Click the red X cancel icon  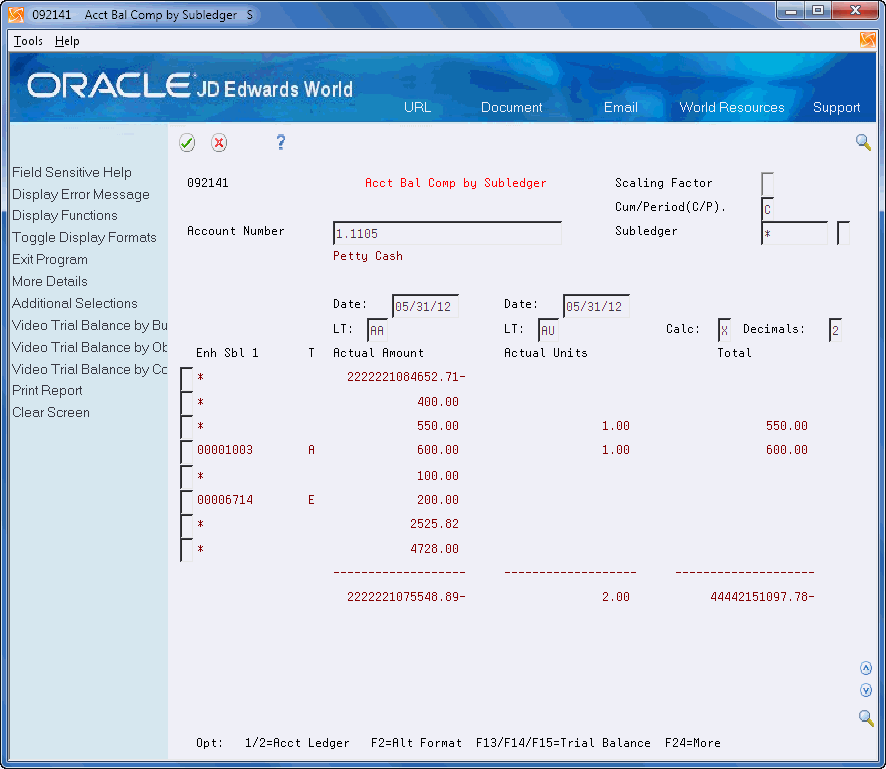(219, 142)
